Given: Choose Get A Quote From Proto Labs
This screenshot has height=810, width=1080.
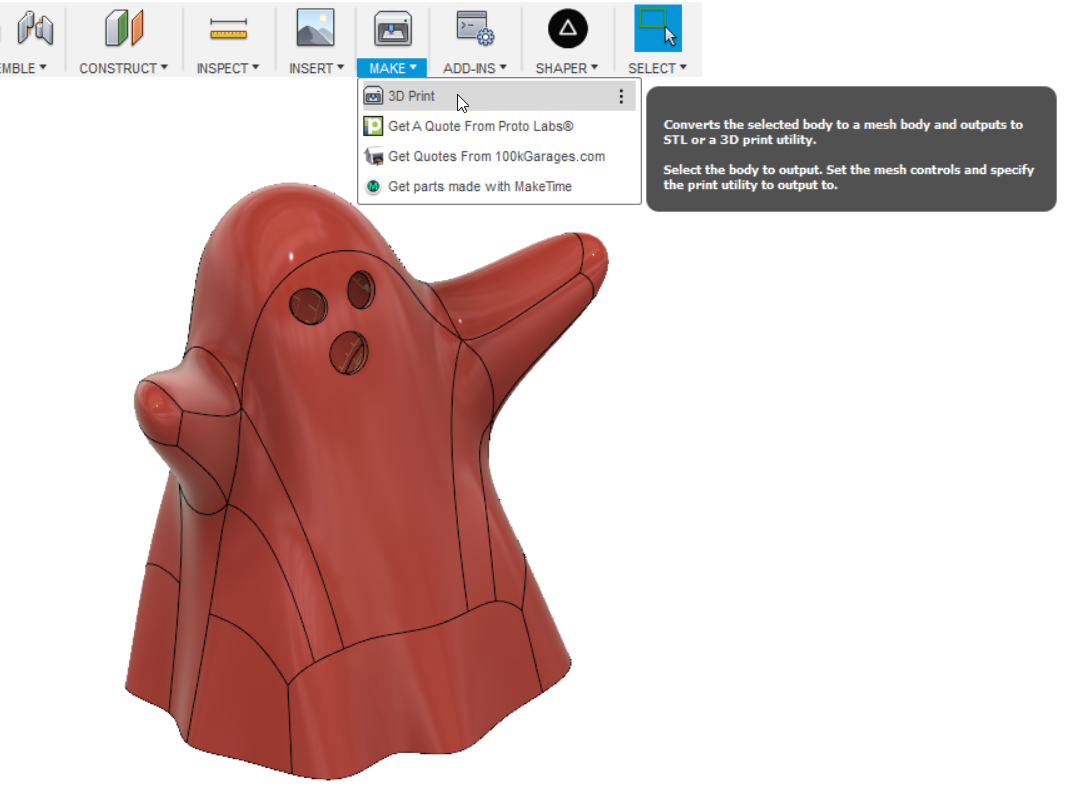Looking at the screenshot, I should pyautogui.click(x=499, y=126).
